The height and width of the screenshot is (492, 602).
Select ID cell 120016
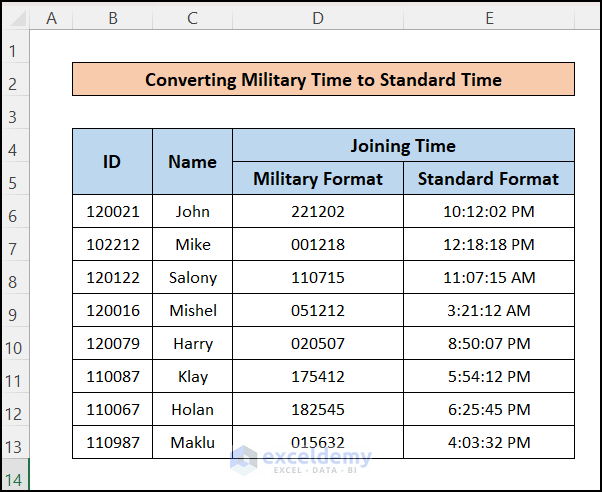(x=112, y=311)
